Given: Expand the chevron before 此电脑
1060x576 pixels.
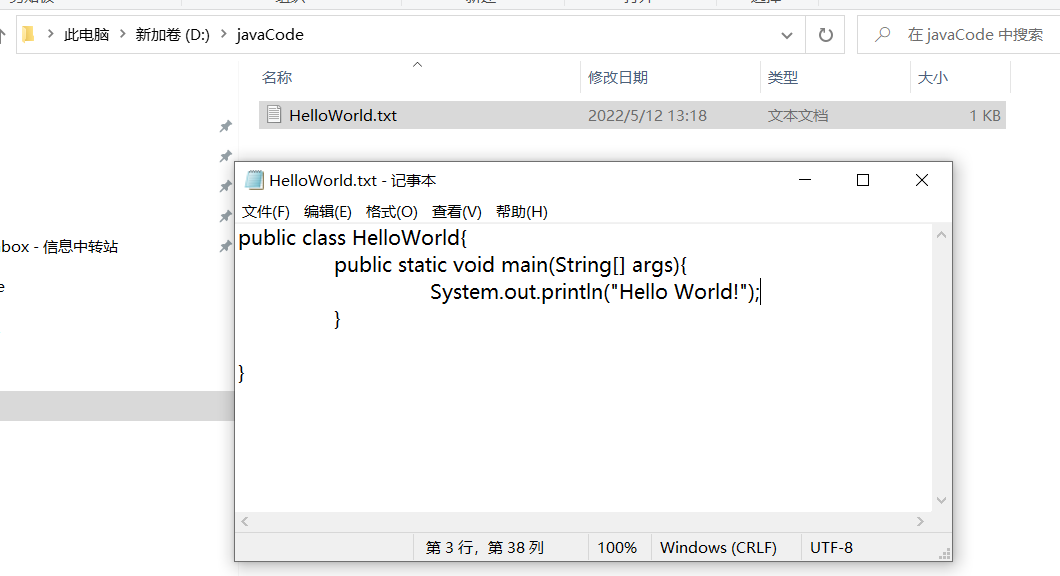Looking at the screenshot, I should coord(50,34).
